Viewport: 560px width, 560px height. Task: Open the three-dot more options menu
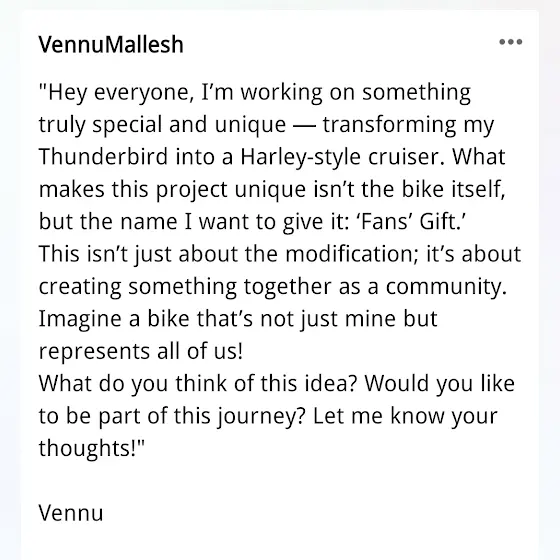coord(510,42)
